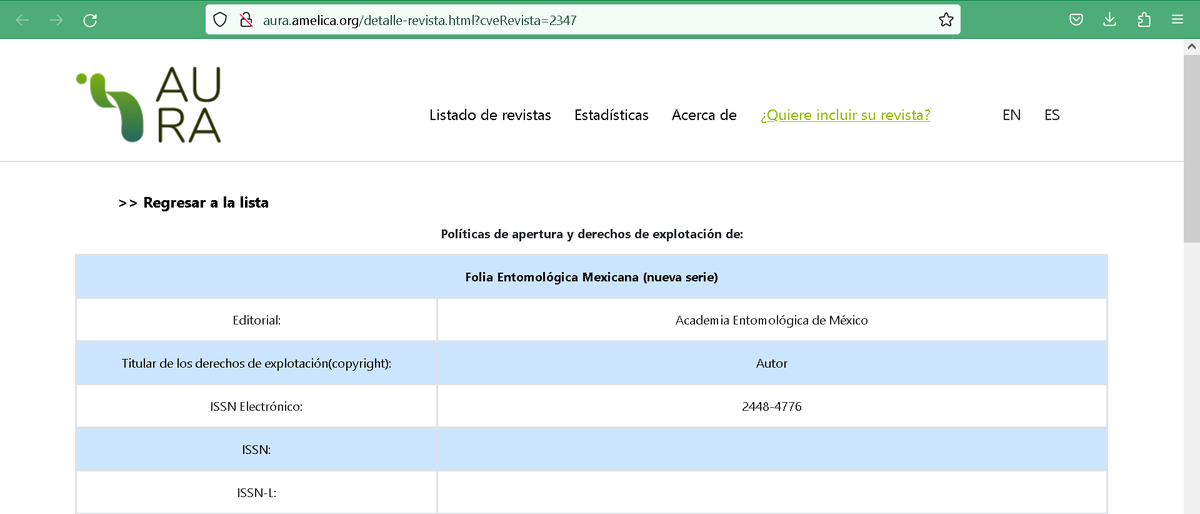Open Listado de revistas menu item
Screen dimensions: 1200x514
490,115
